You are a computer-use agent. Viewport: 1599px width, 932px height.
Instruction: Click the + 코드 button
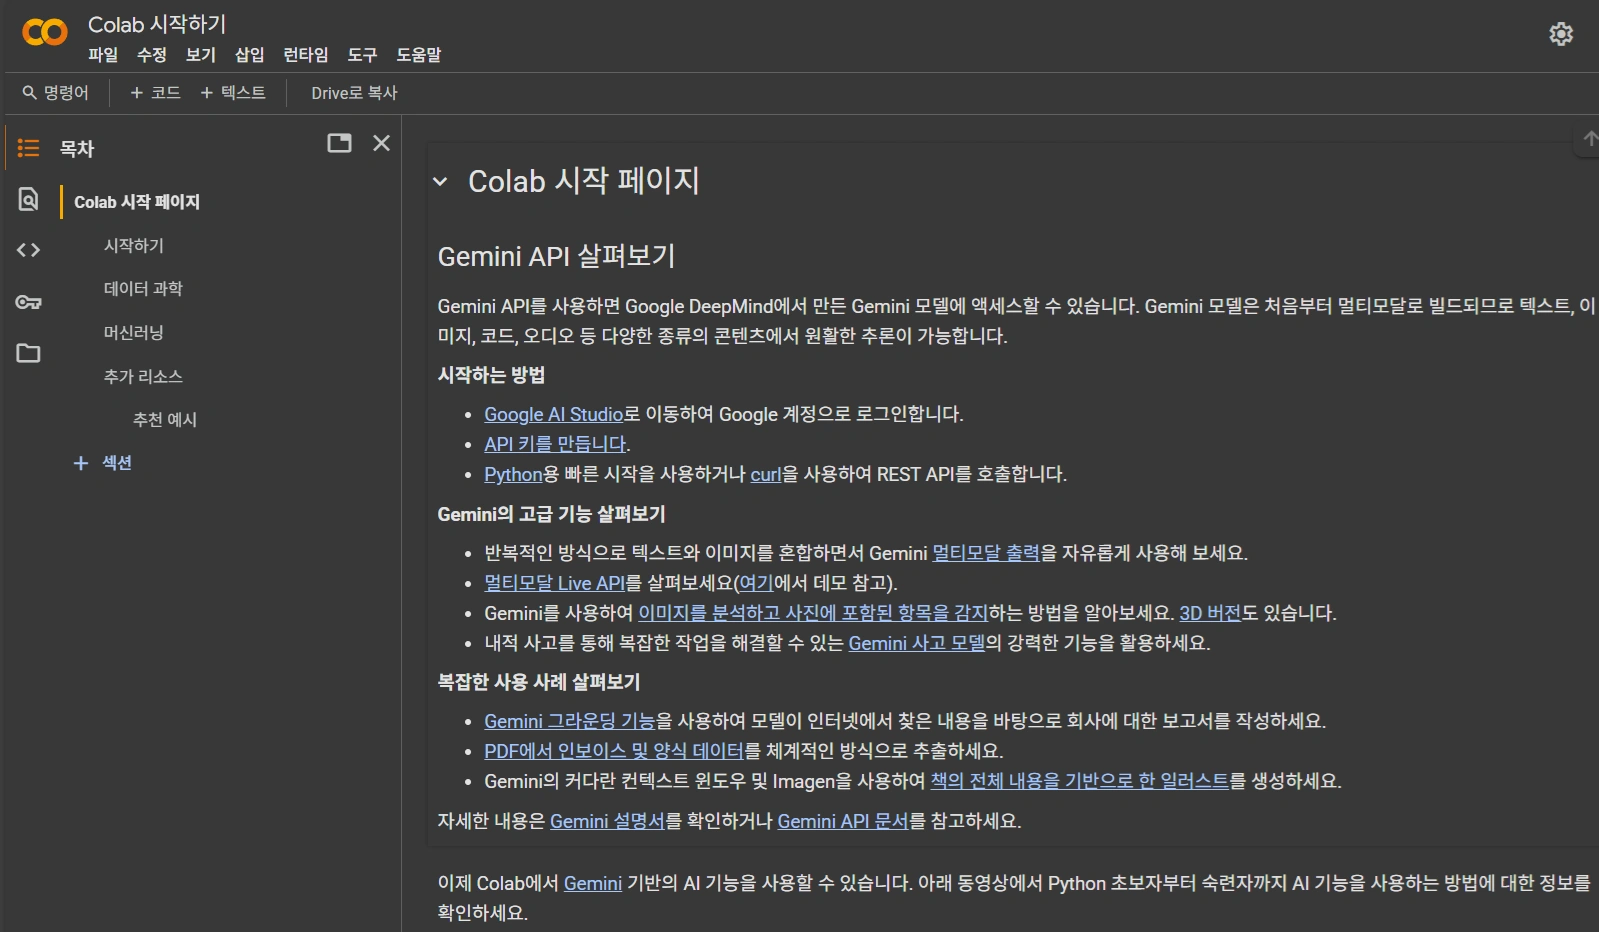click(155, 93)
